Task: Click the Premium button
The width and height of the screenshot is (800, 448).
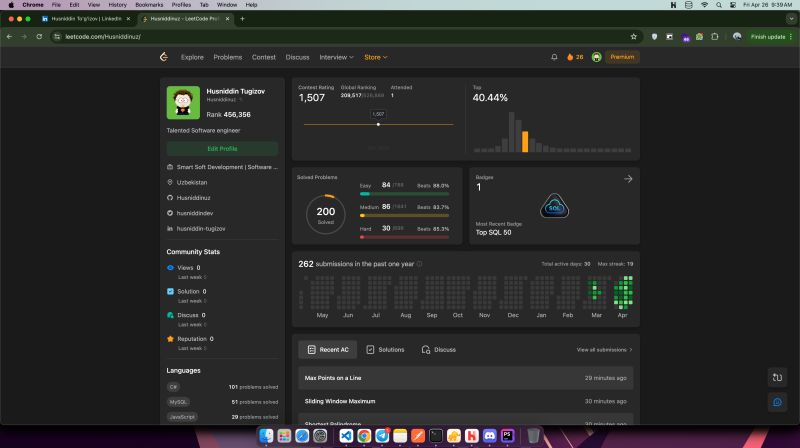Action: 622,57
